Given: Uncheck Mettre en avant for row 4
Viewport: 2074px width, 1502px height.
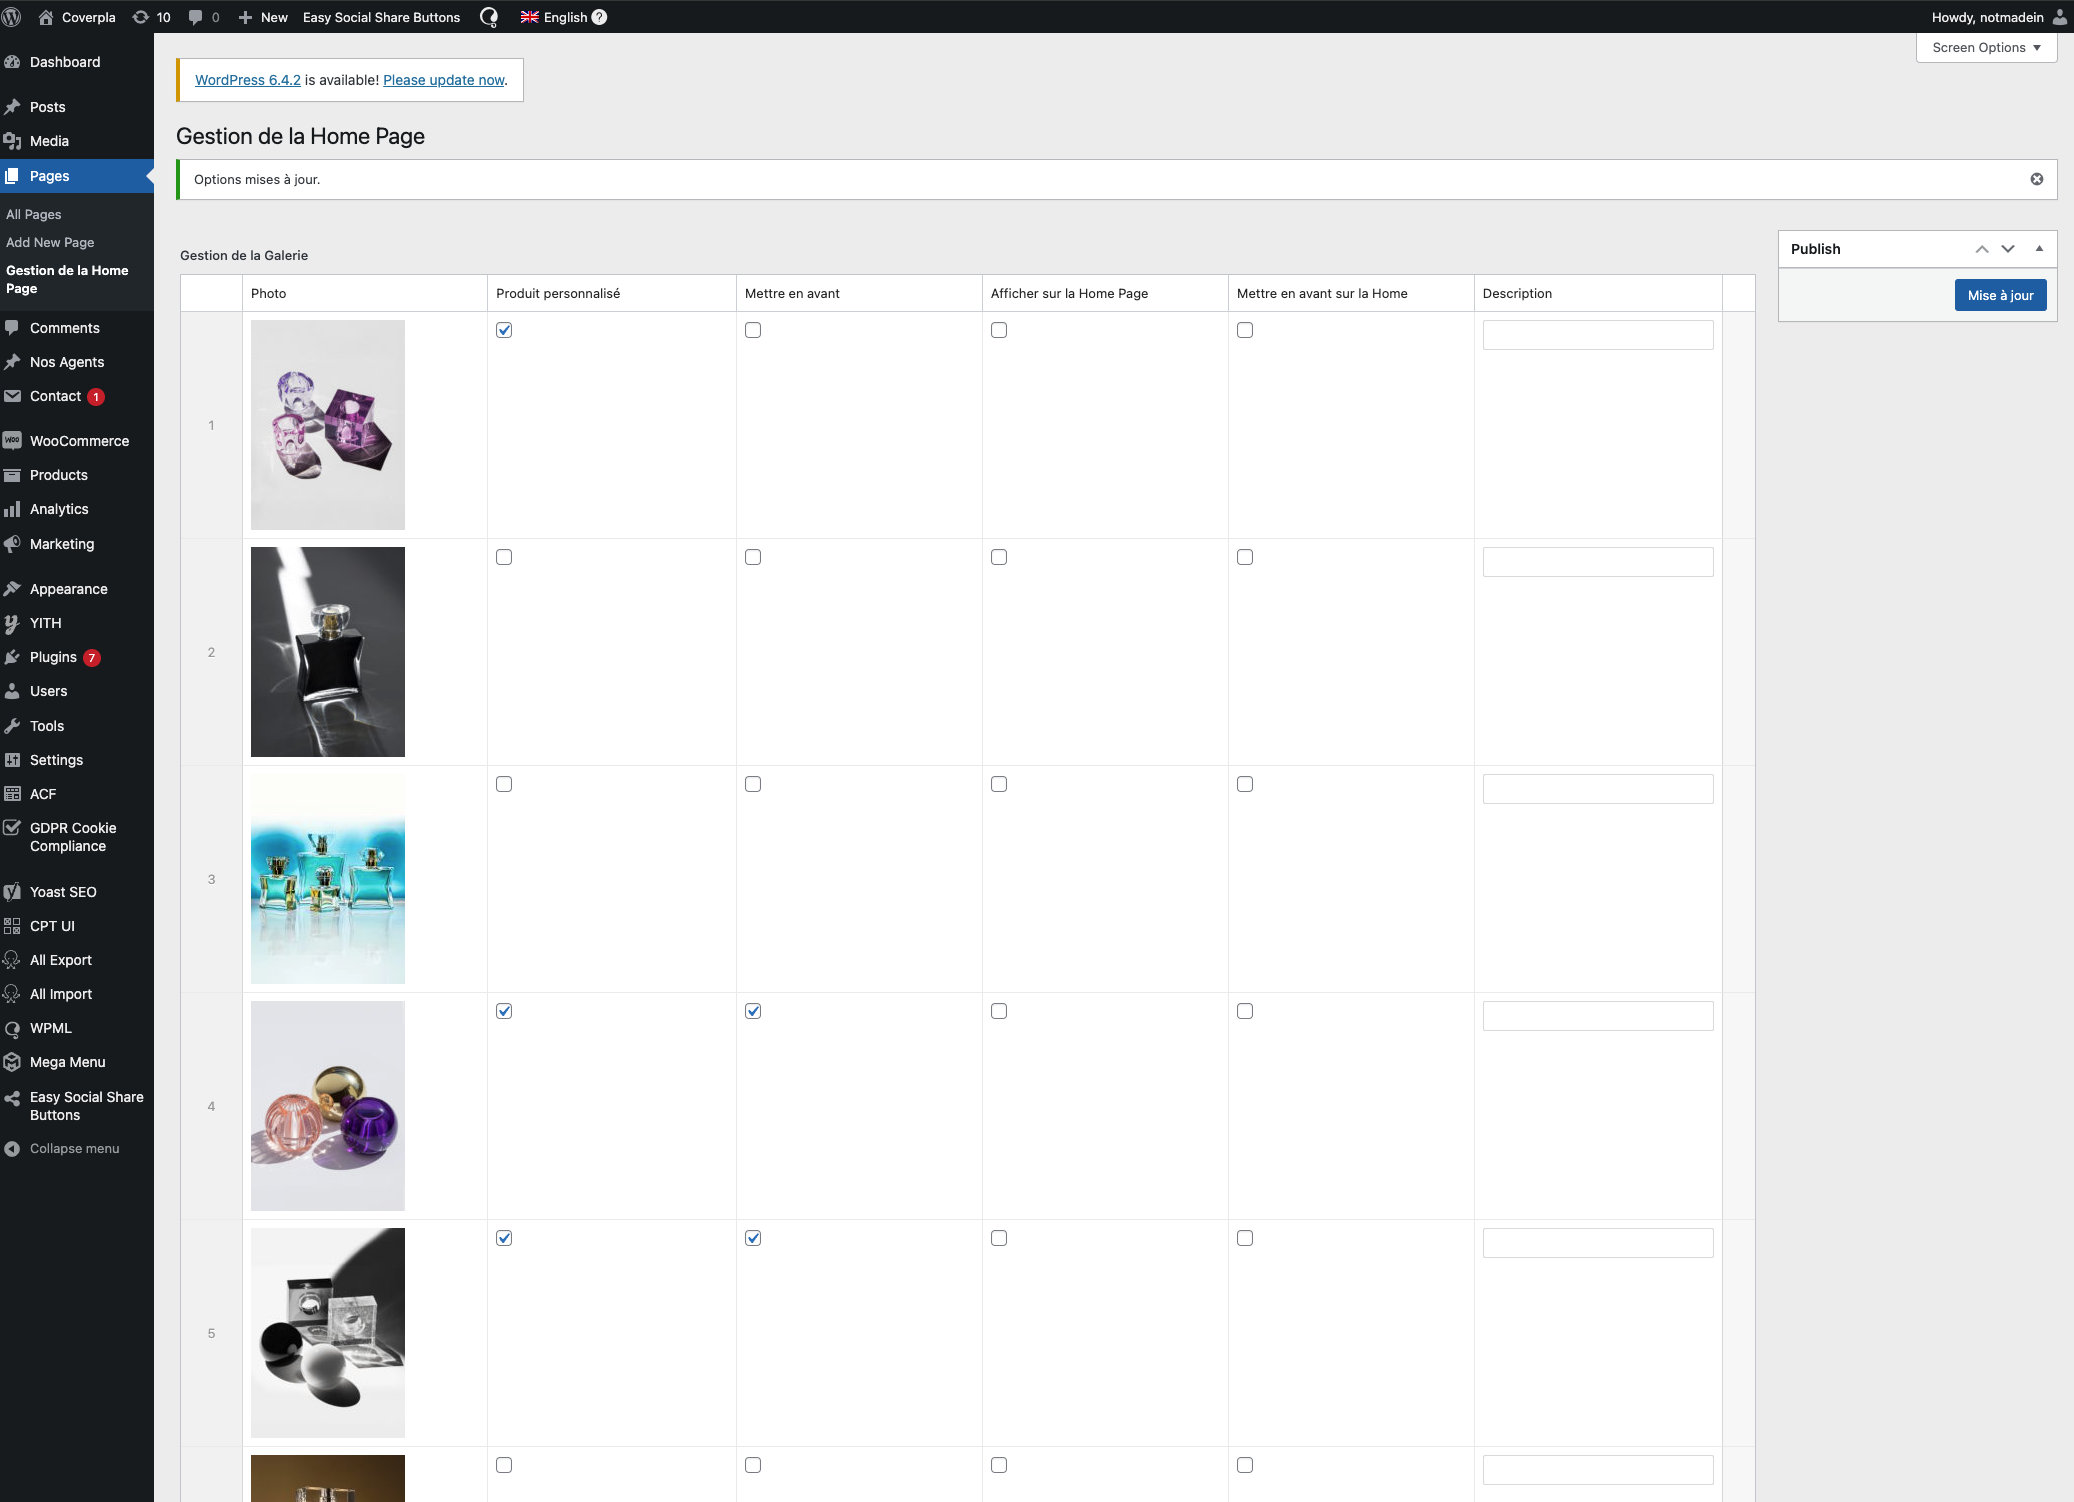Looking at the screenshot, I should pos(753,1011).
